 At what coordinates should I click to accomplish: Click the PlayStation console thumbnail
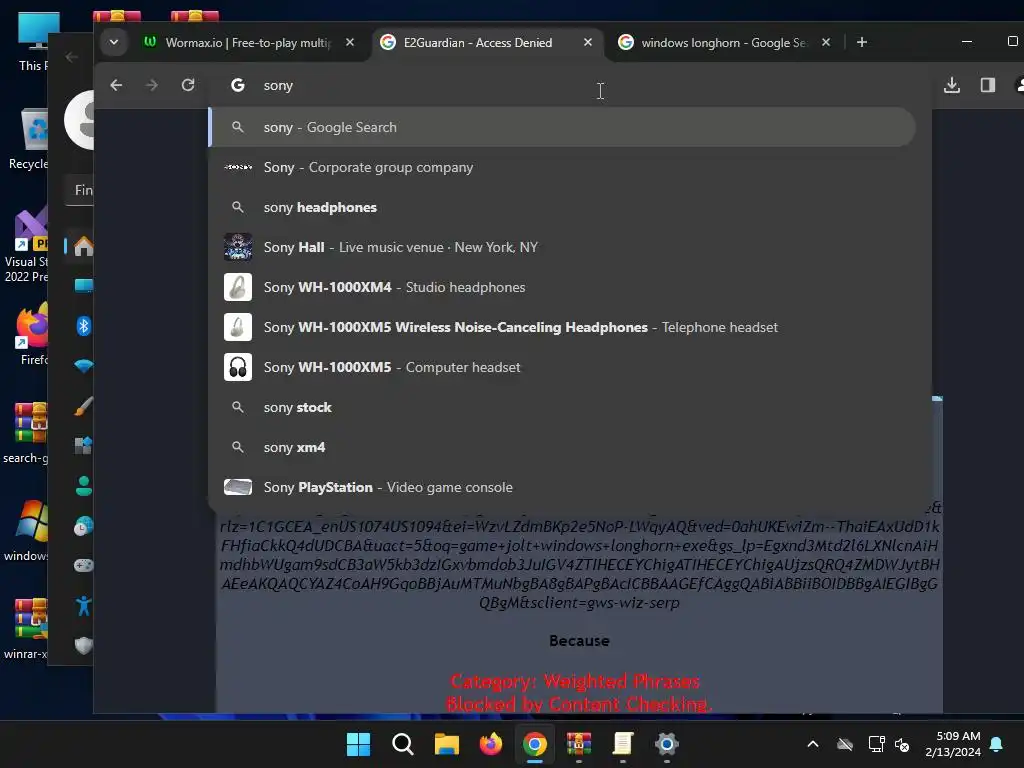[238, 487]
